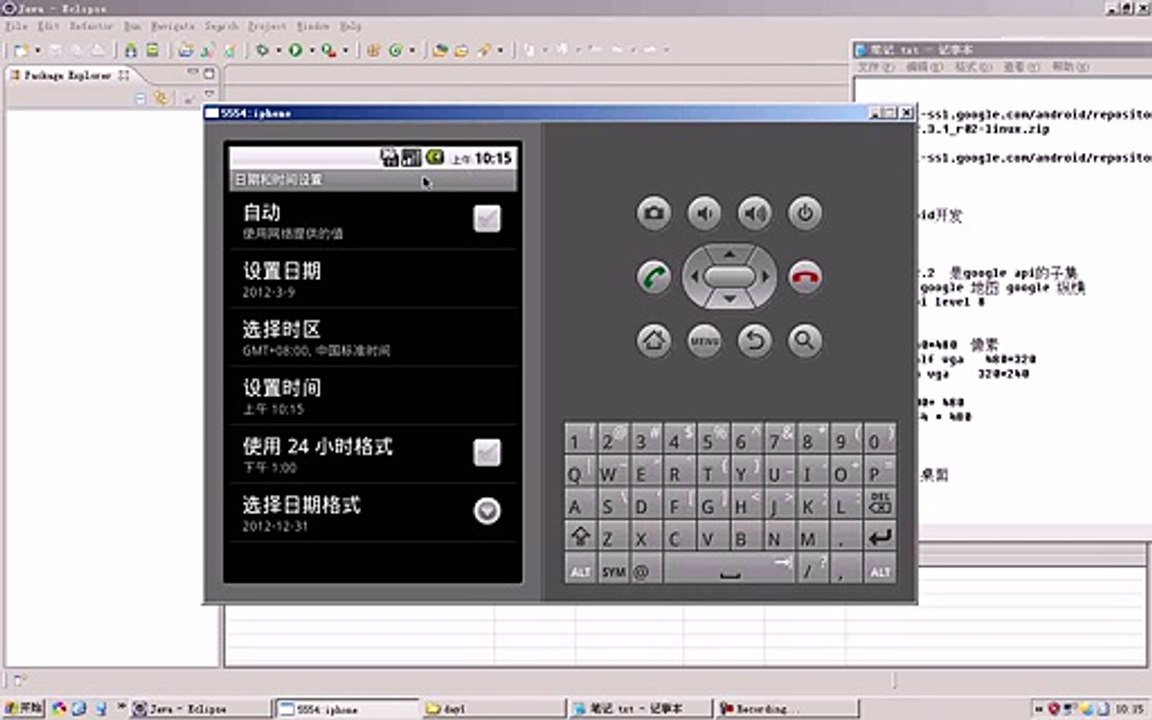Open 设置日期 setting row
1152x720 pixels.
pyautogui.click(x=372, y=279)
